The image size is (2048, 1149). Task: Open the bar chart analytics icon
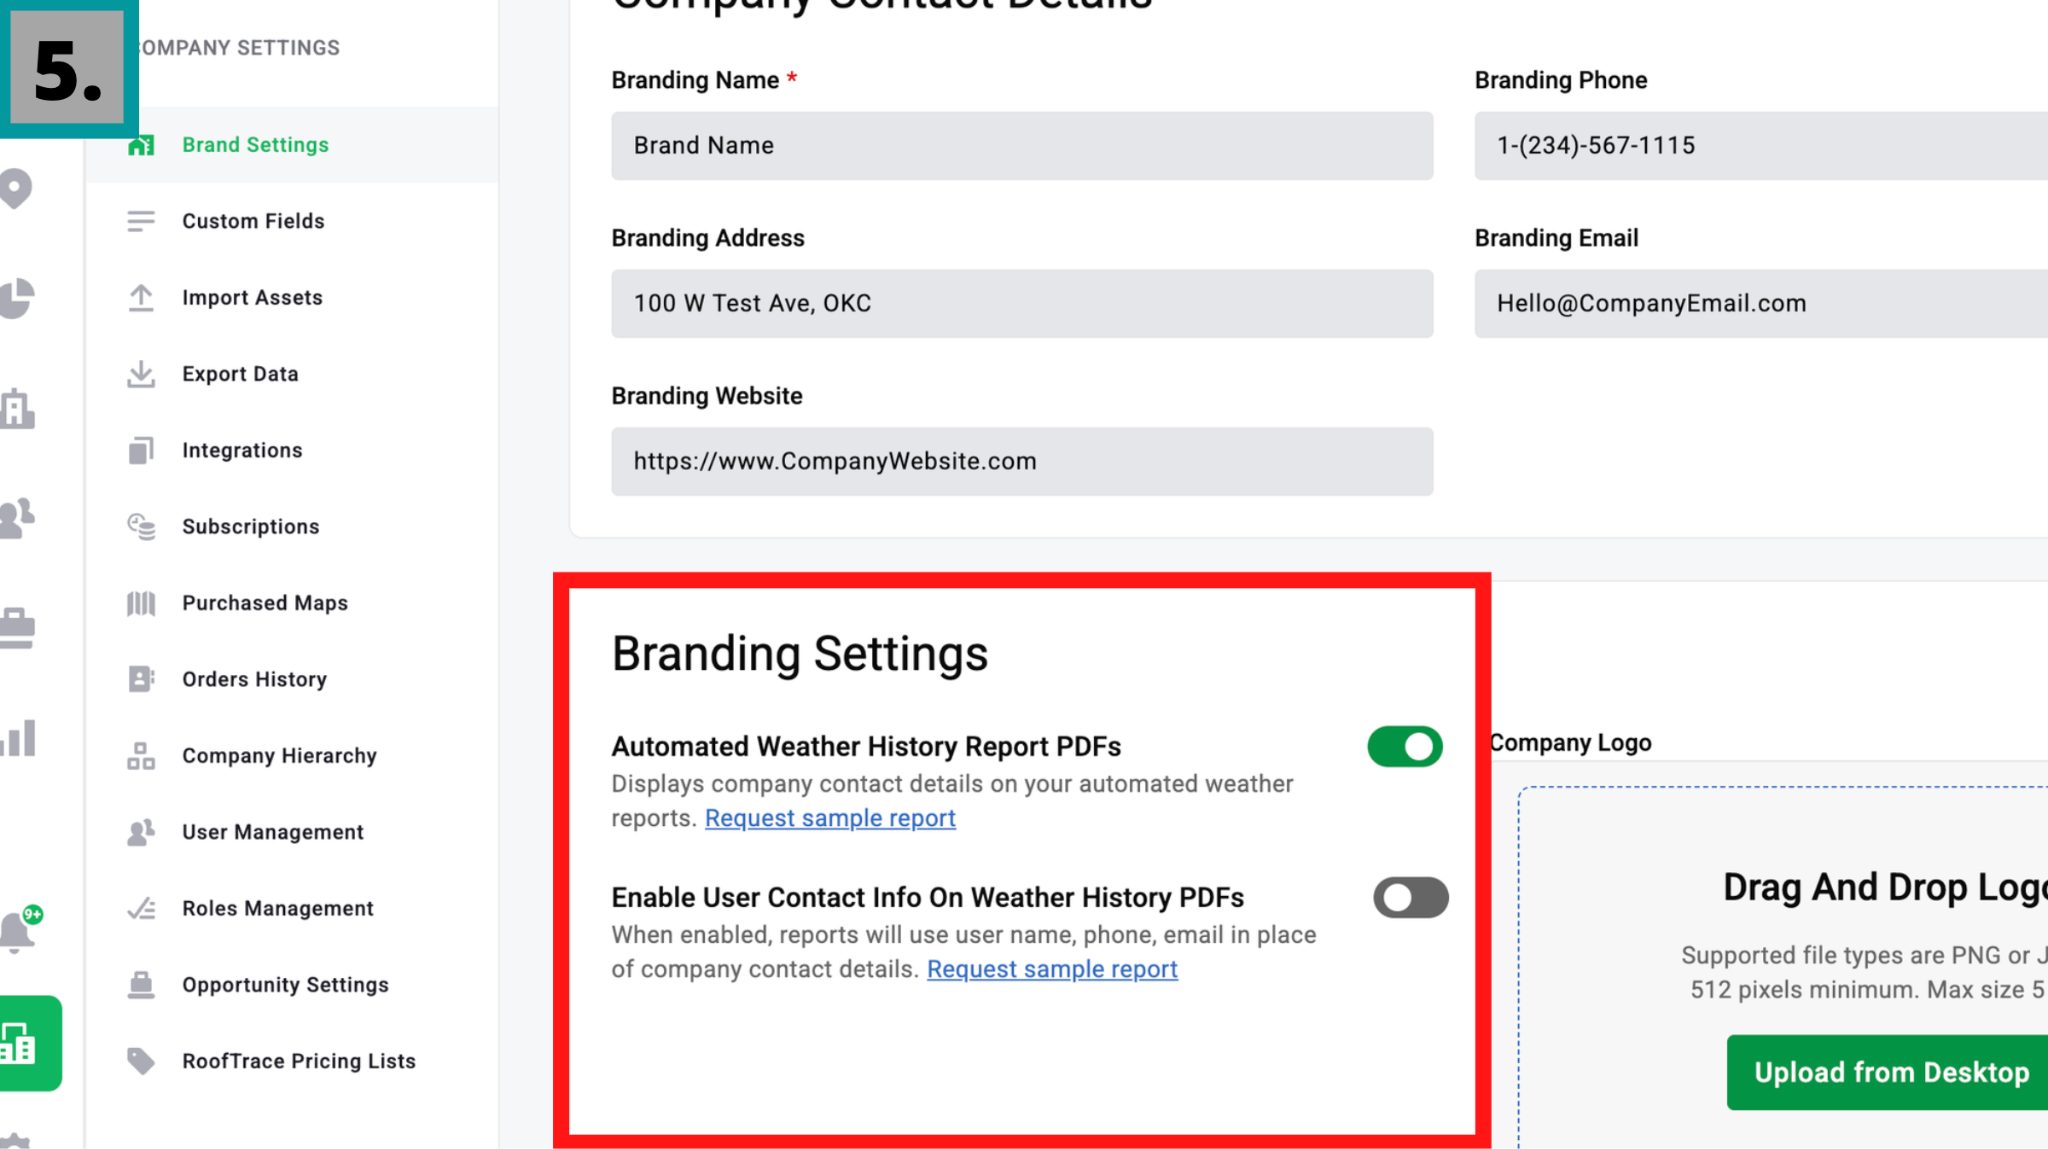[17, 738]
